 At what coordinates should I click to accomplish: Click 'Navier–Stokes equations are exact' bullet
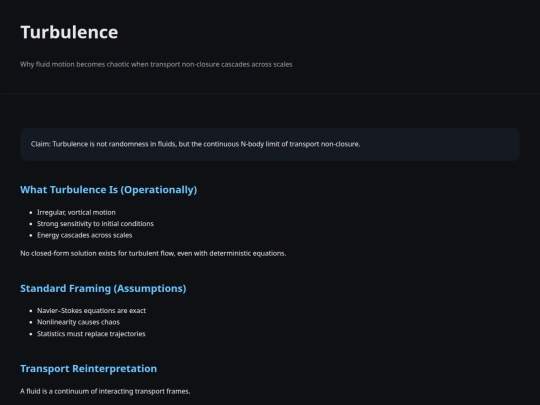91,311
